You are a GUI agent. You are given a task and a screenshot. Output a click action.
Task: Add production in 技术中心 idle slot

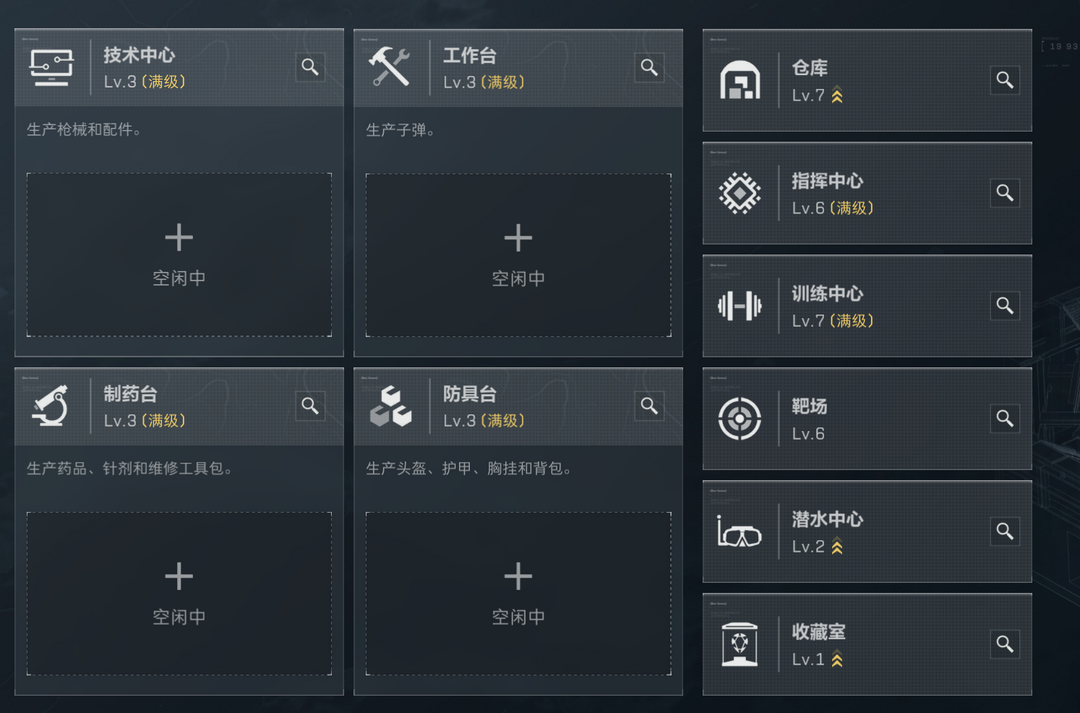(x=179, y=254)
